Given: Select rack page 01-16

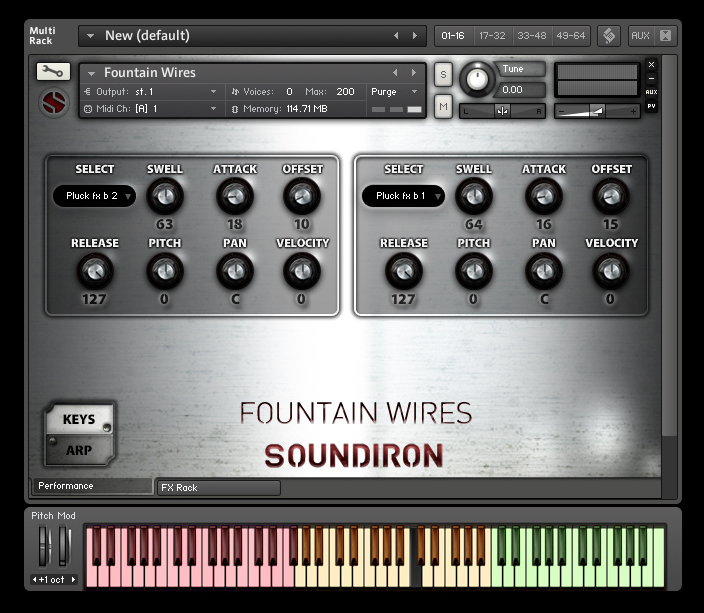Looking at the screenshot, I should point(453,35).
